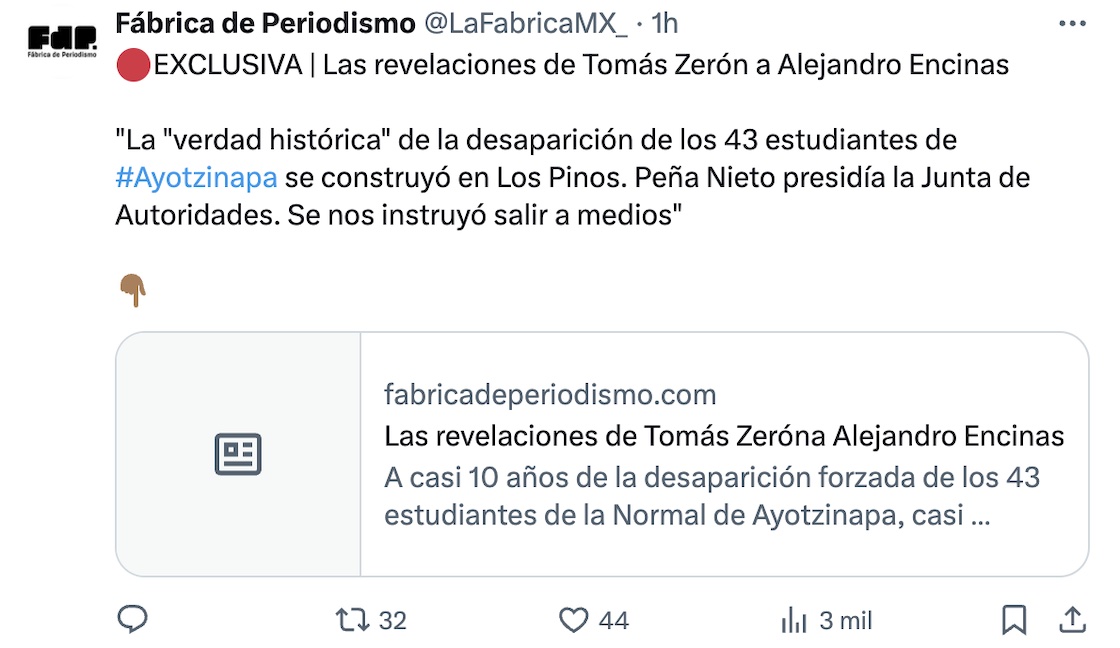Click the newspaper placeholder icon in link card
The image size is (1120, 648).
tap(238, 454)
